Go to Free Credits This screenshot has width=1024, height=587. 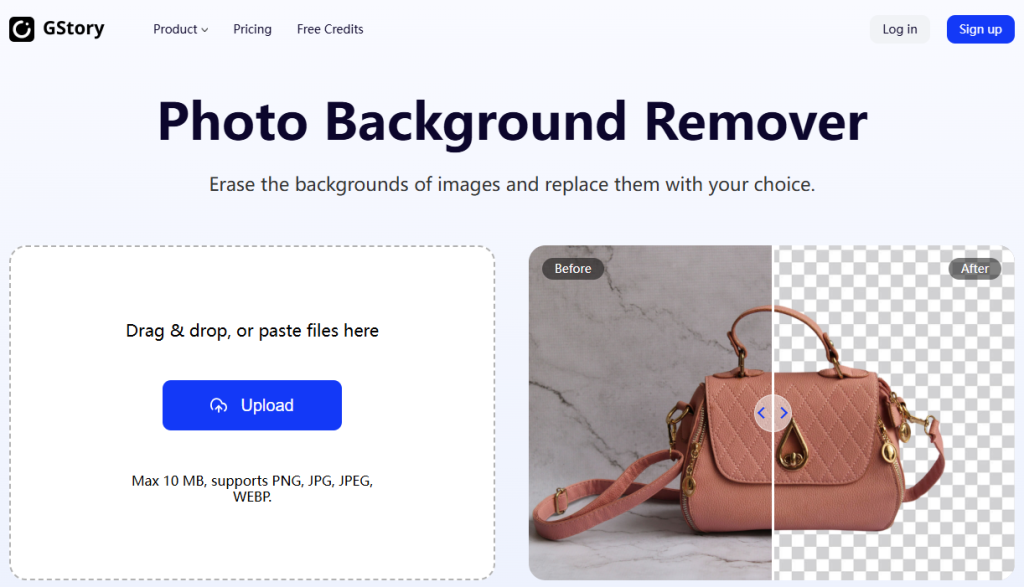[330, 29]
